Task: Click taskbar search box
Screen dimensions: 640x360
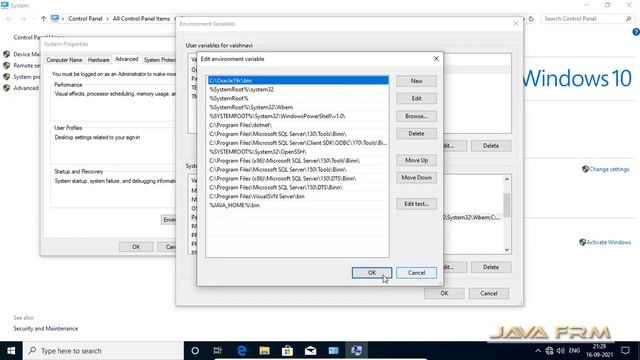Action: click(x=103, y=351)
